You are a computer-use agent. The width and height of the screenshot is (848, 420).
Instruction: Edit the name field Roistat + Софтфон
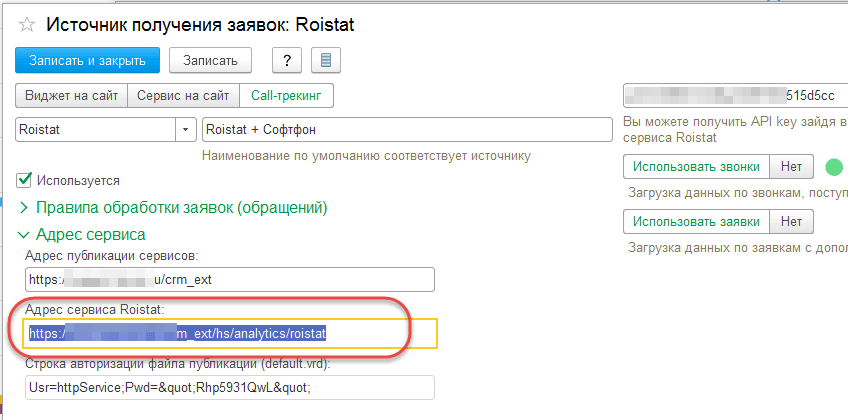407,130
